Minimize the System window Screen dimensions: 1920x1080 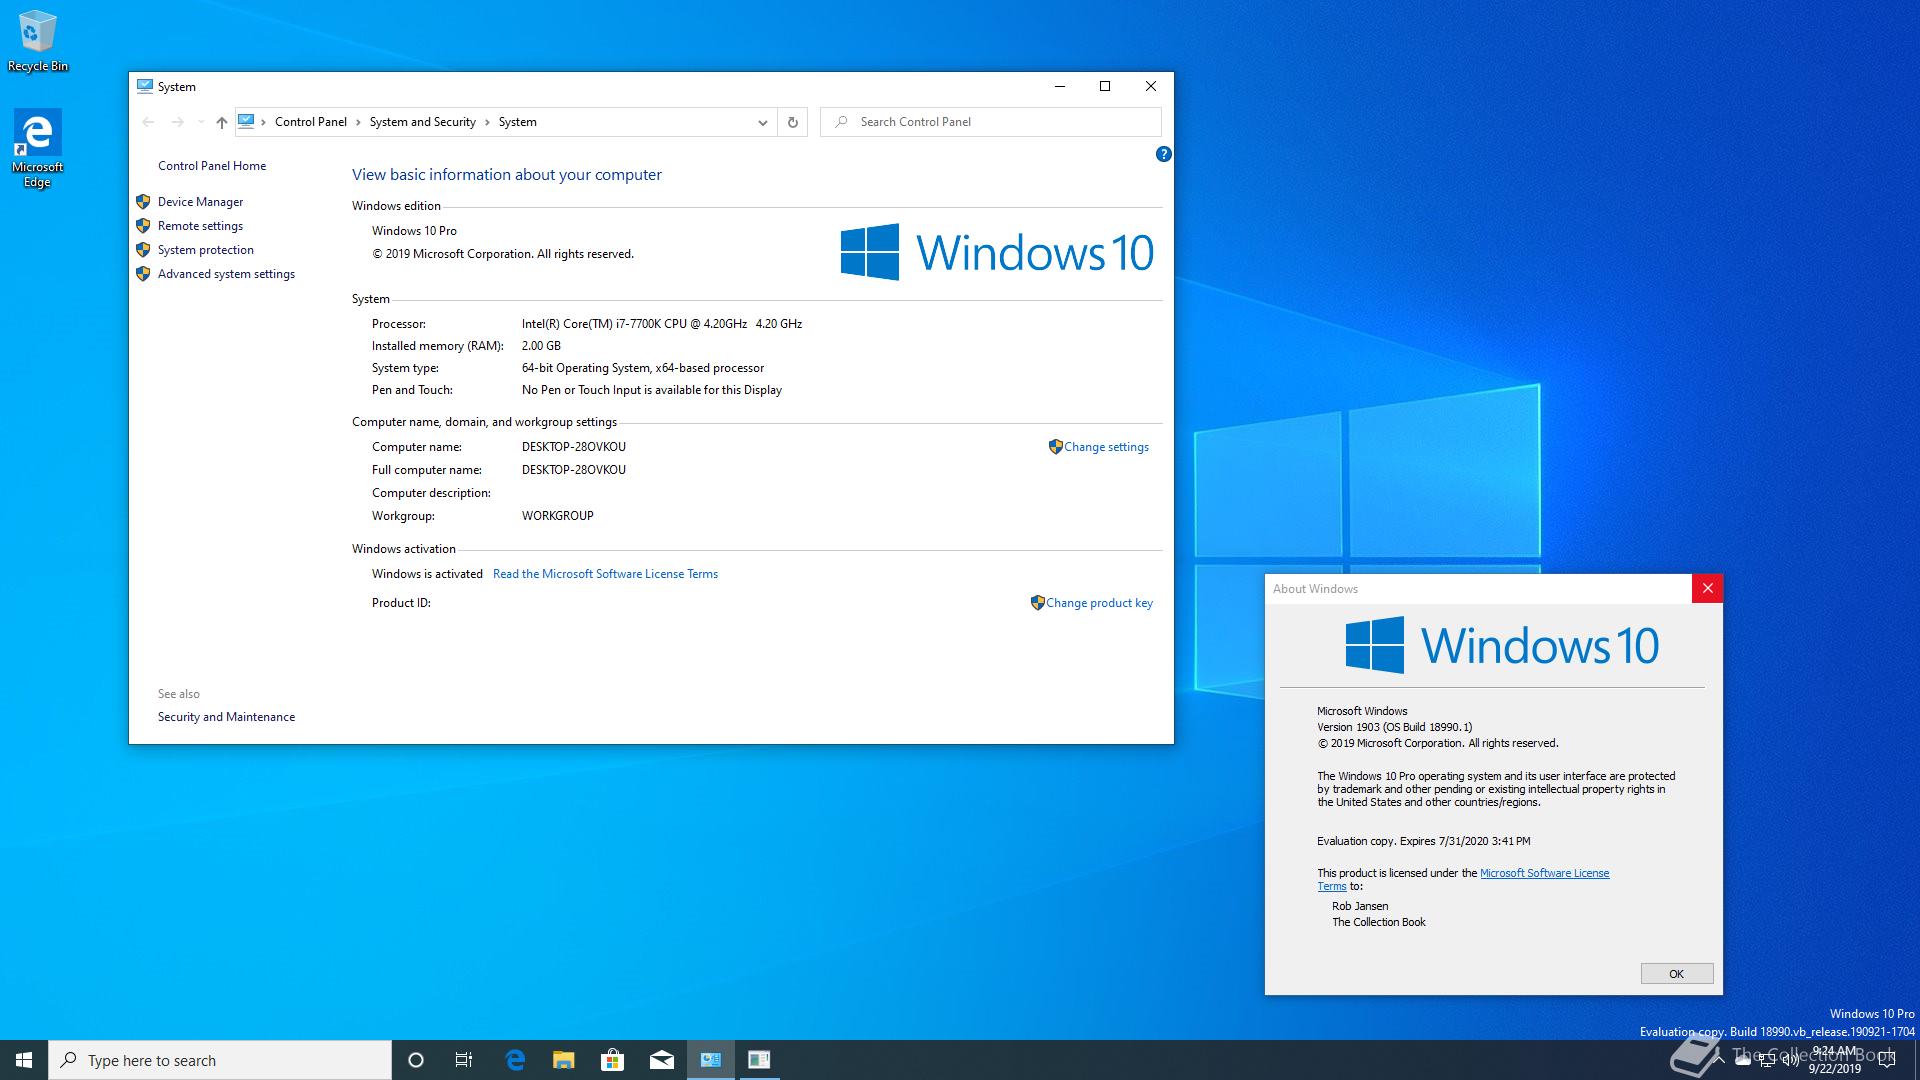pyautogui.click(x=1059, y=86)
